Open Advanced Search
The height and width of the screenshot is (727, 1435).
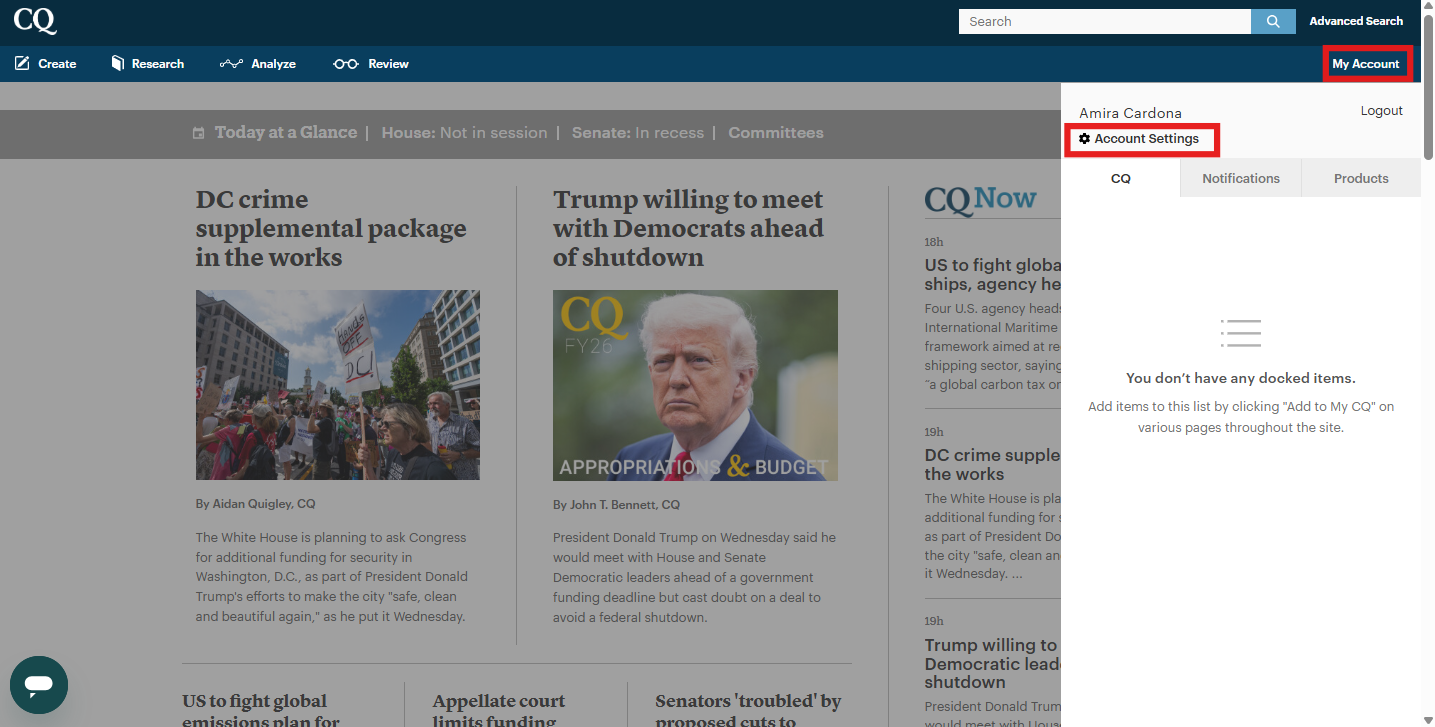[x=1356, y=21]
